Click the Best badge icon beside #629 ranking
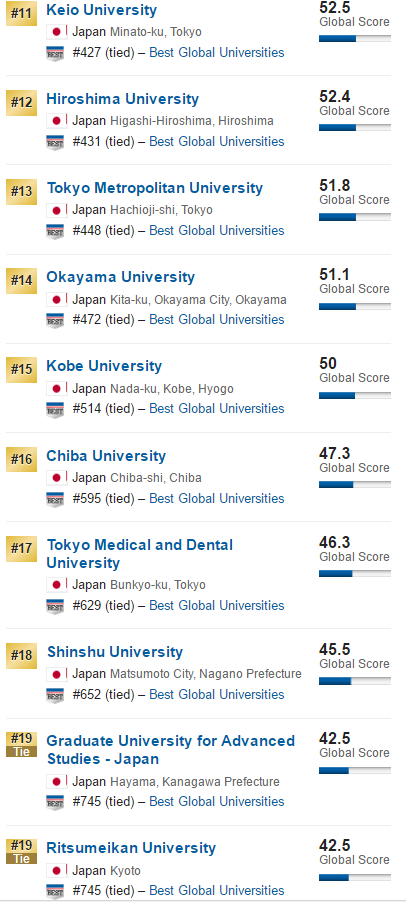This screenshot has height=902, width=406. (x=55, y=606)
